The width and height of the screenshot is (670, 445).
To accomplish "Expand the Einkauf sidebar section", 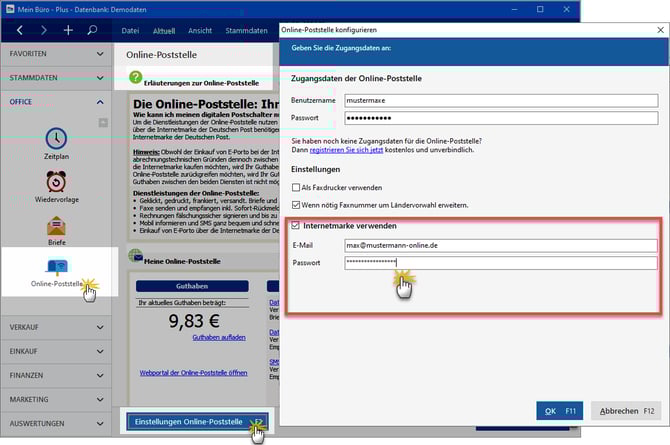I will (56, 351).
